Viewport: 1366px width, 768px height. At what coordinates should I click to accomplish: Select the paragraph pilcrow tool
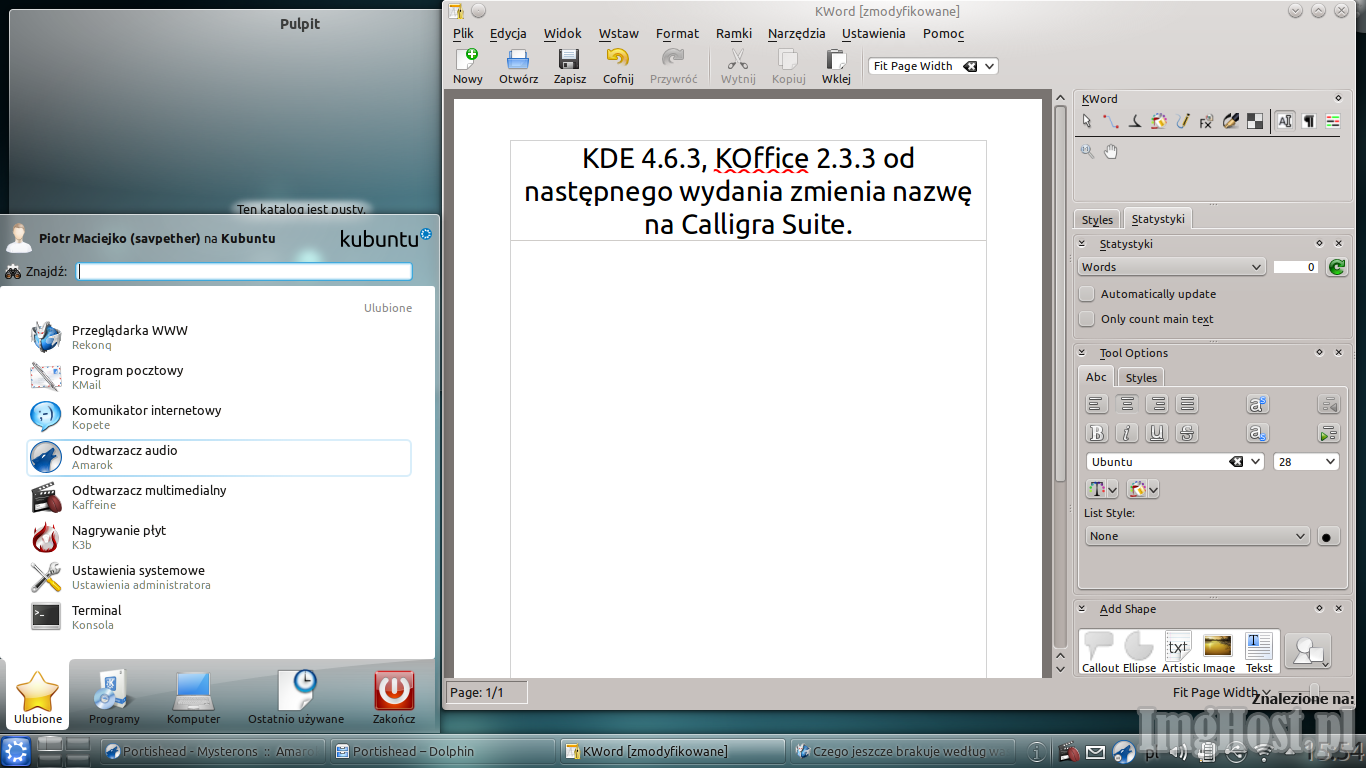1309,121
